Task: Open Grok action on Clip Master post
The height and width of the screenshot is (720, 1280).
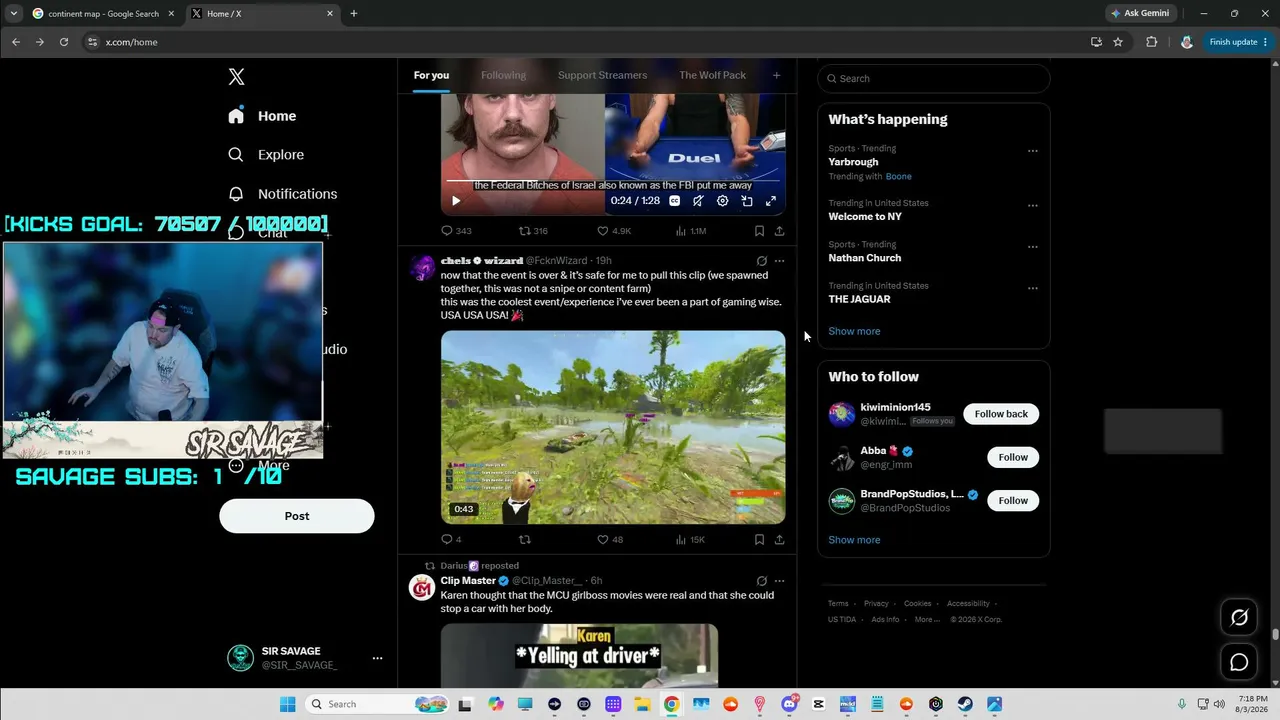Action: [x=762, y=581]
